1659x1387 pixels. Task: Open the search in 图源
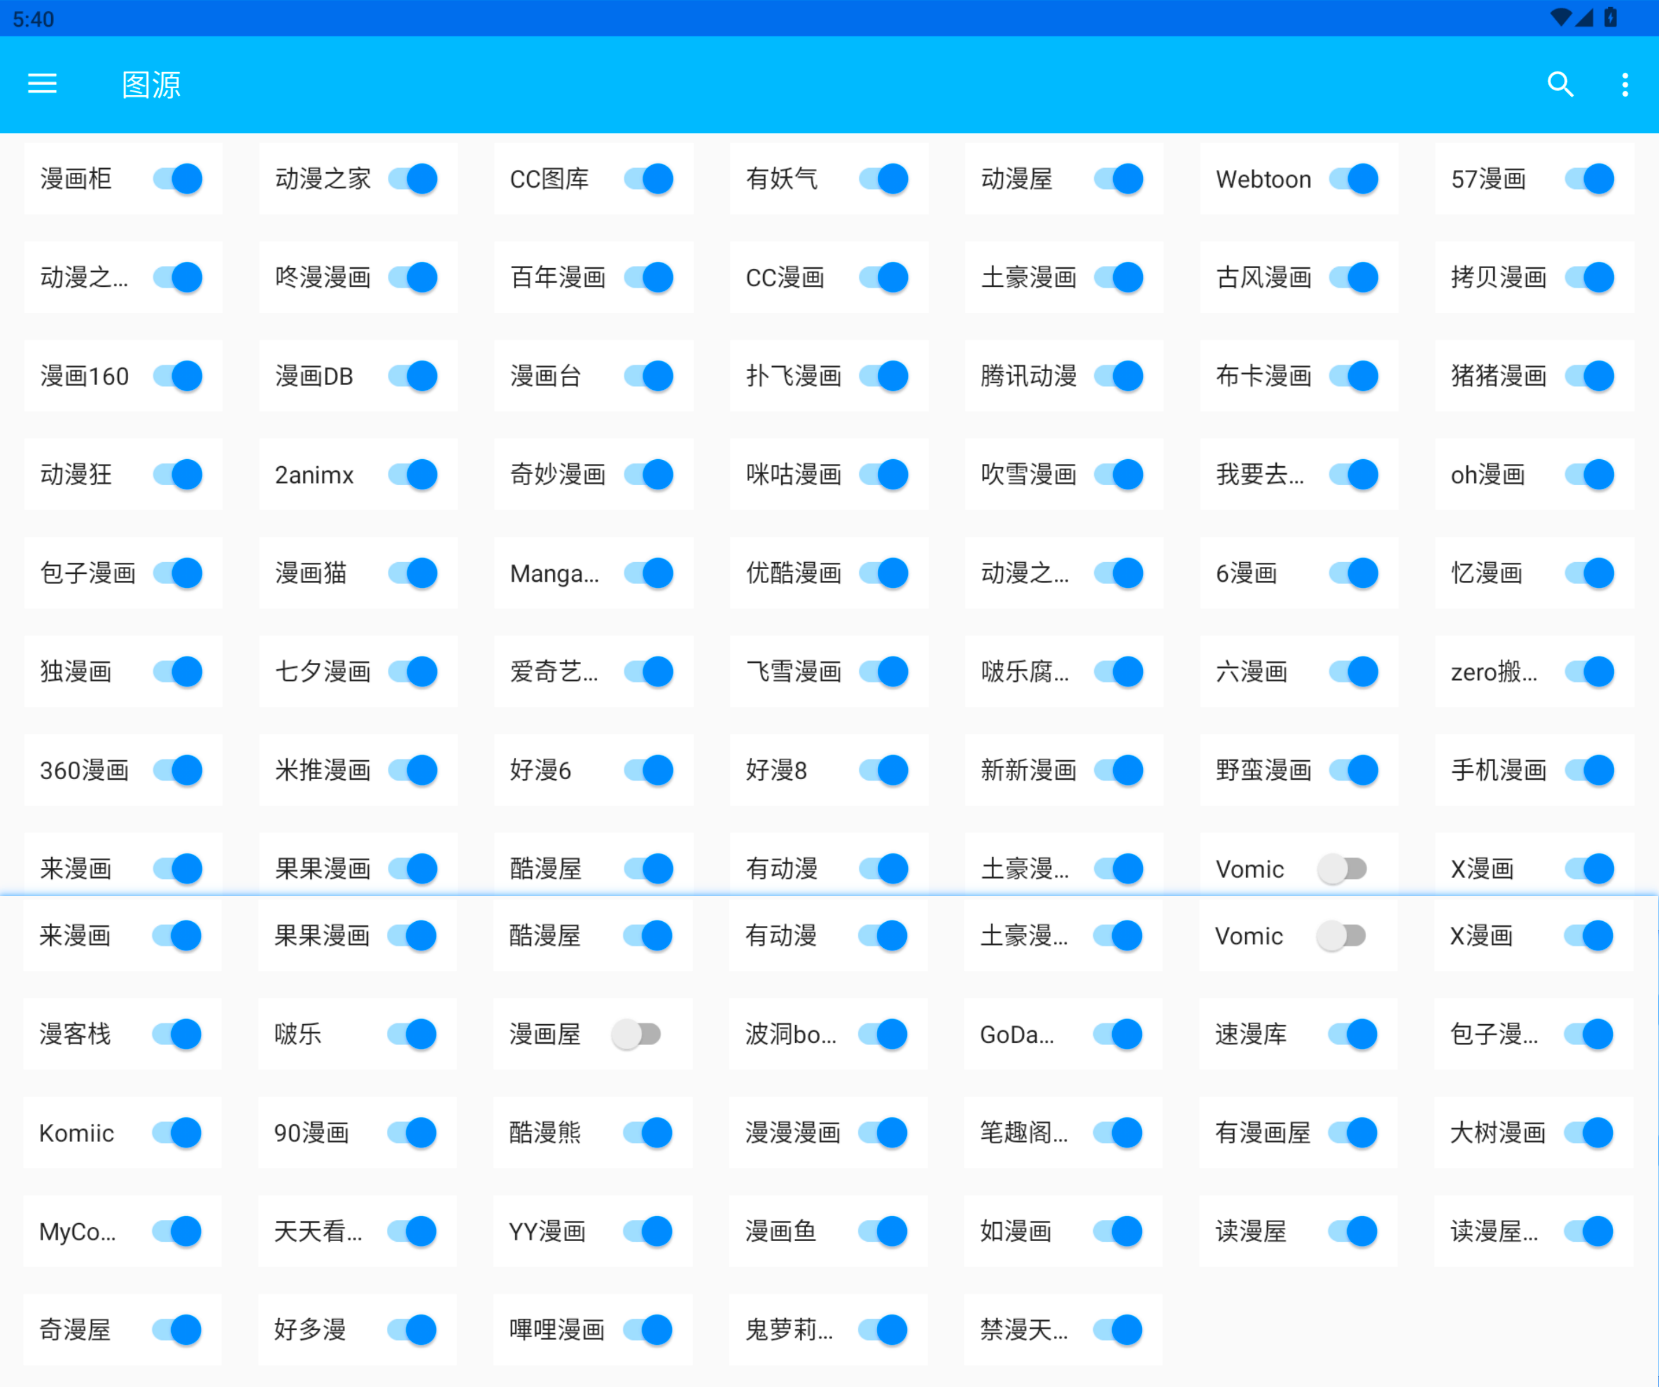coord(1561,84)
